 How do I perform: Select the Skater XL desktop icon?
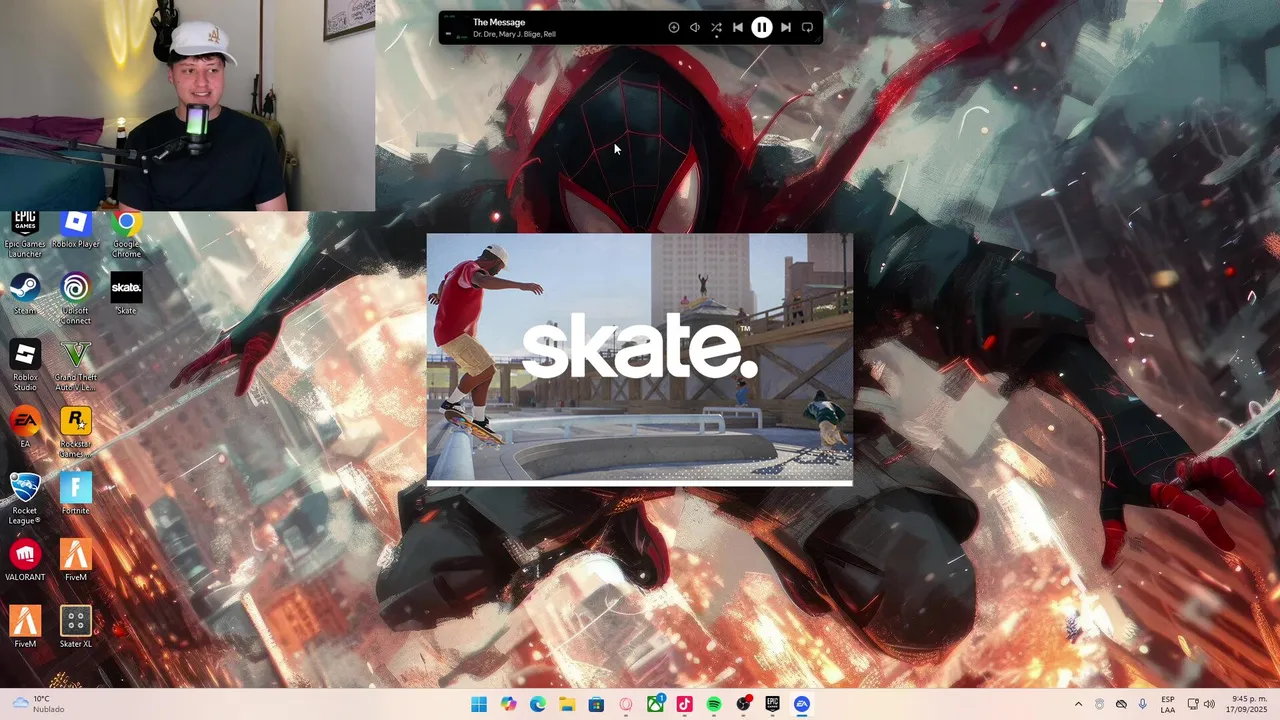click(x=76, y=626)
